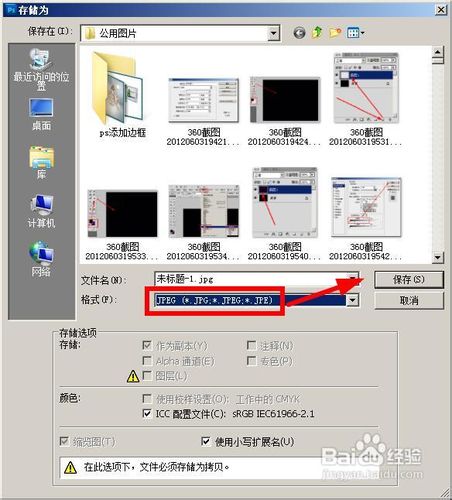Create a new folder

(335, 32)
